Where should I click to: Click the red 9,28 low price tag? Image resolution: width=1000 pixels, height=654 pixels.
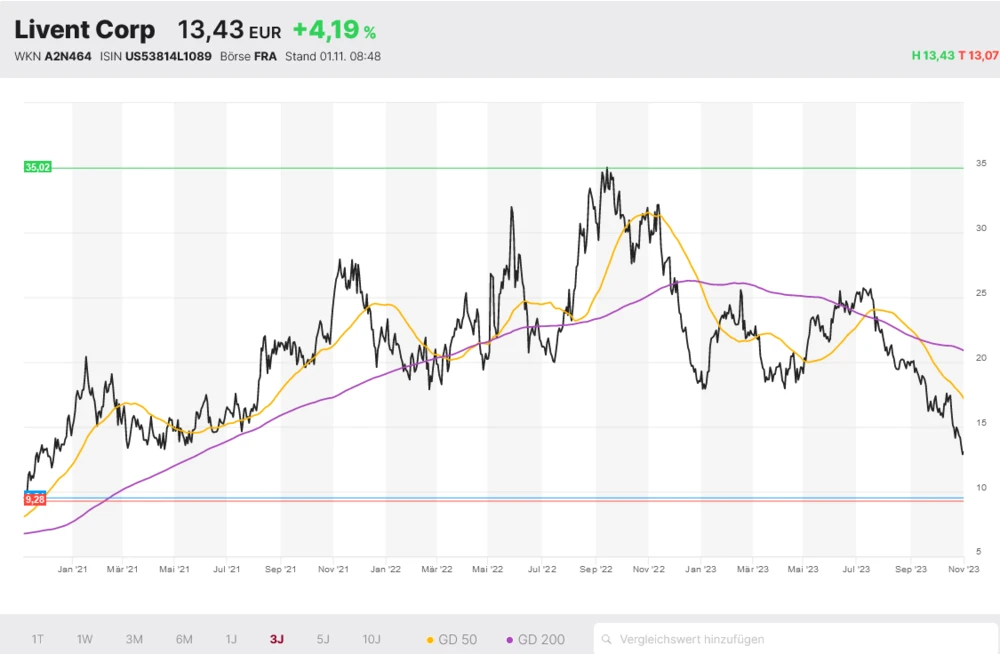pyautogui.click(x=35, y=498)
